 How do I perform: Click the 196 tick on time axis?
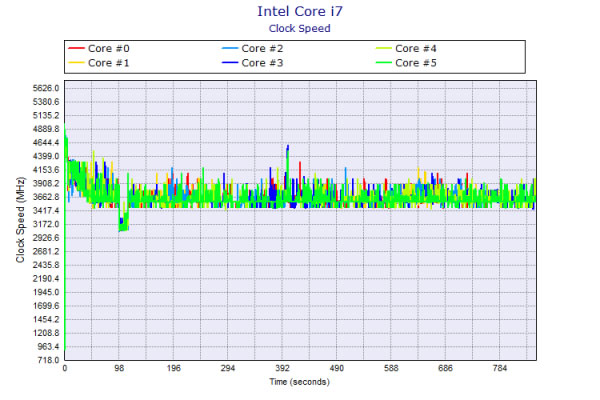[173, 368]
